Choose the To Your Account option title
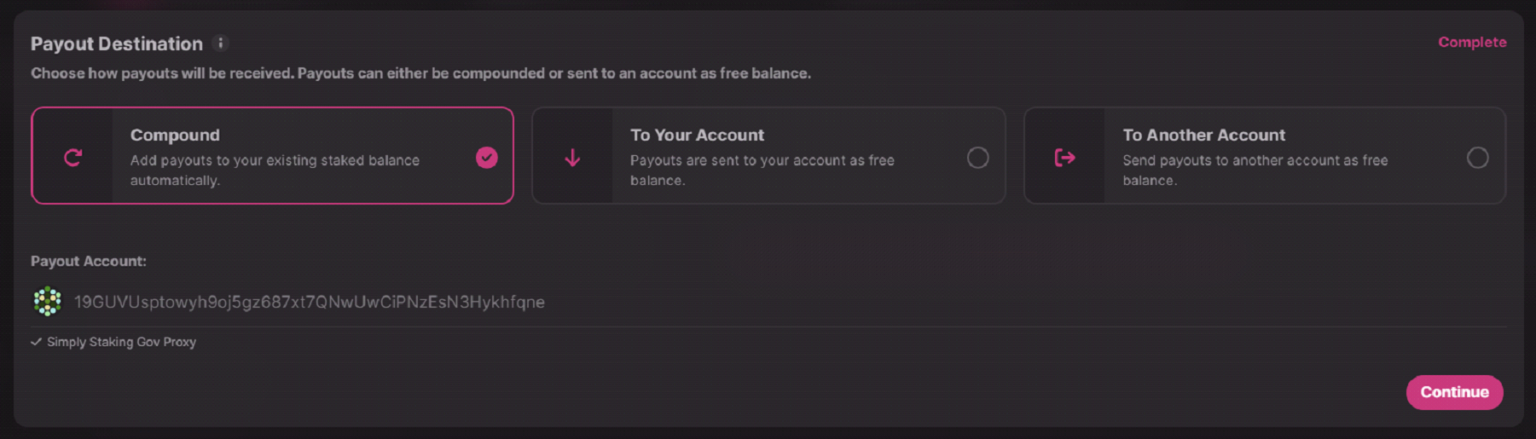Viewport: 1536px width, 439px height. 697,135
